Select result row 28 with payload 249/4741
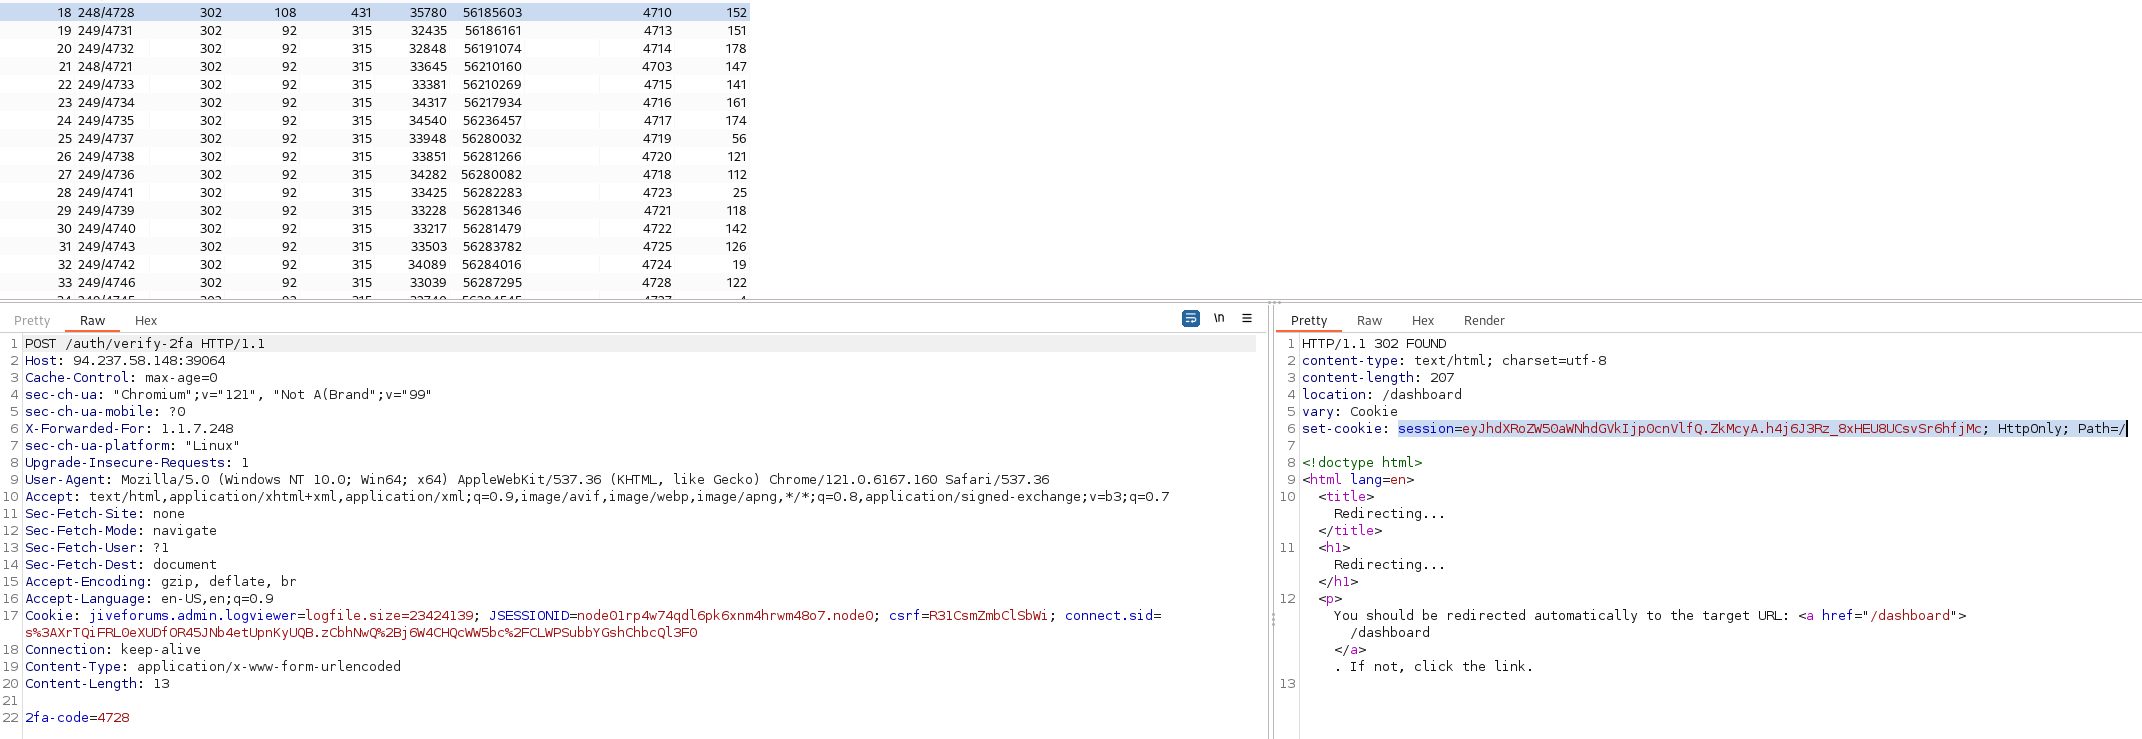Viewport: 2142px width, 739px height. click(375, 192)
